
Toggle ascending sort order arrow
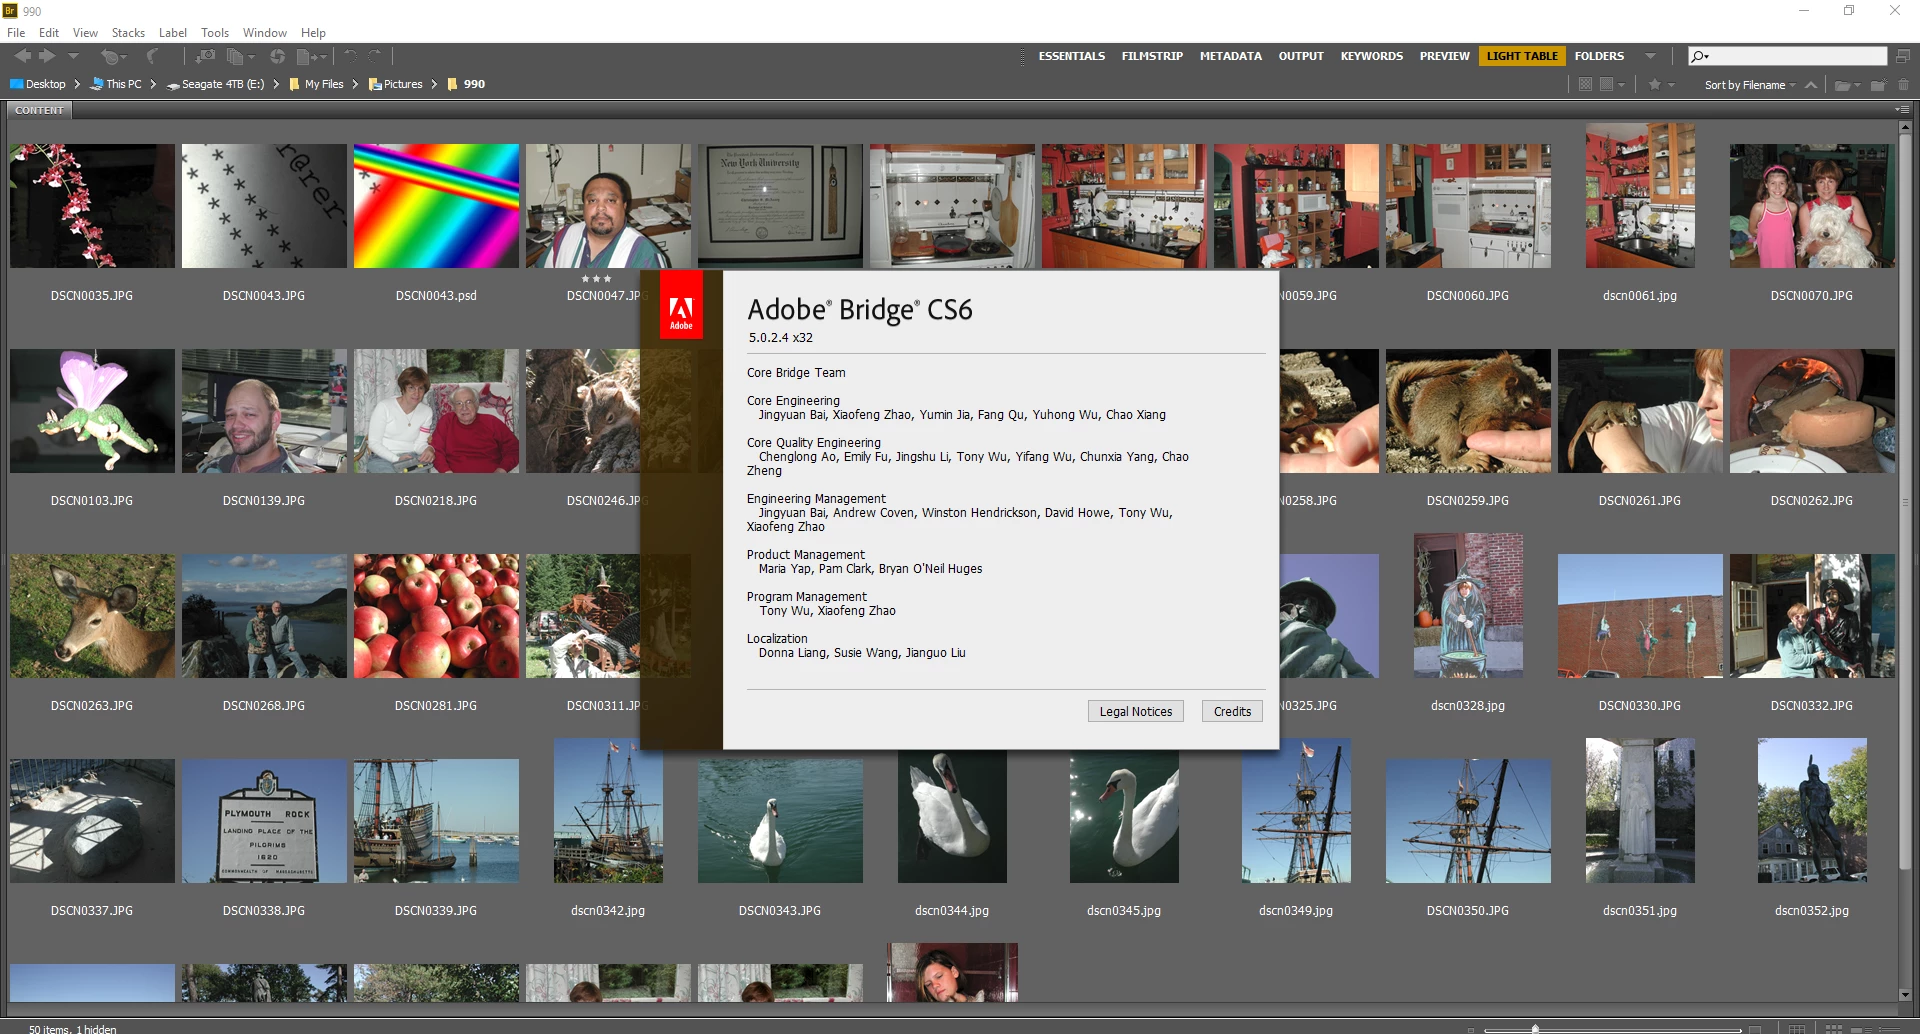(1811, 85)
